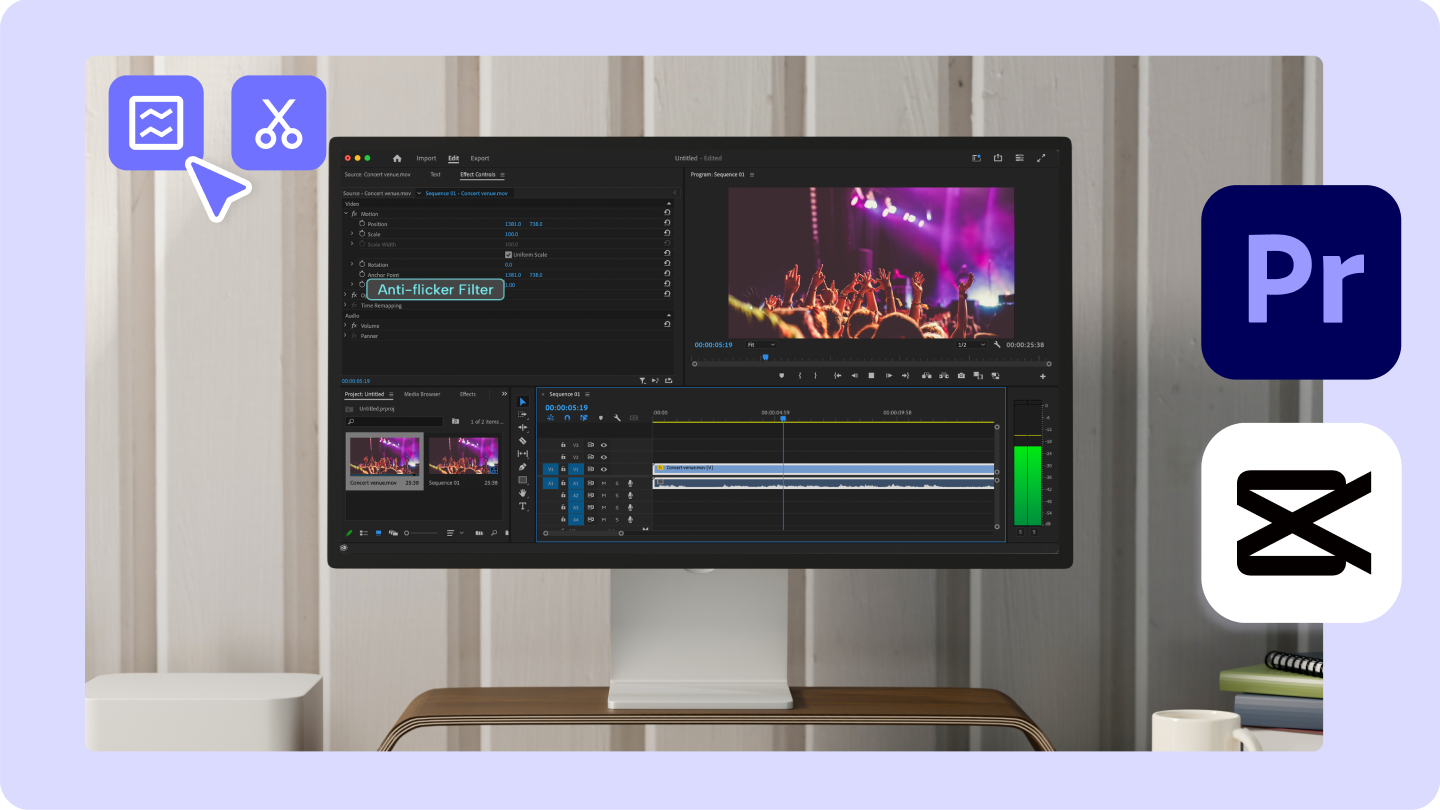Click Find magnifier at project panel bottom
This screenshot has height=810, width=1440.
point(493,533)
